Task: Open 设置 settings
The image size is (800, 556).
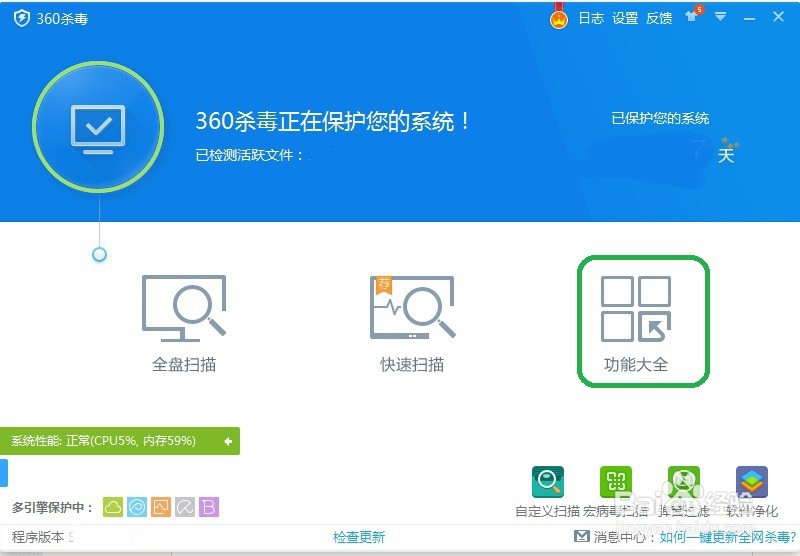Action: pyautogui.click(x=625, y=18)
